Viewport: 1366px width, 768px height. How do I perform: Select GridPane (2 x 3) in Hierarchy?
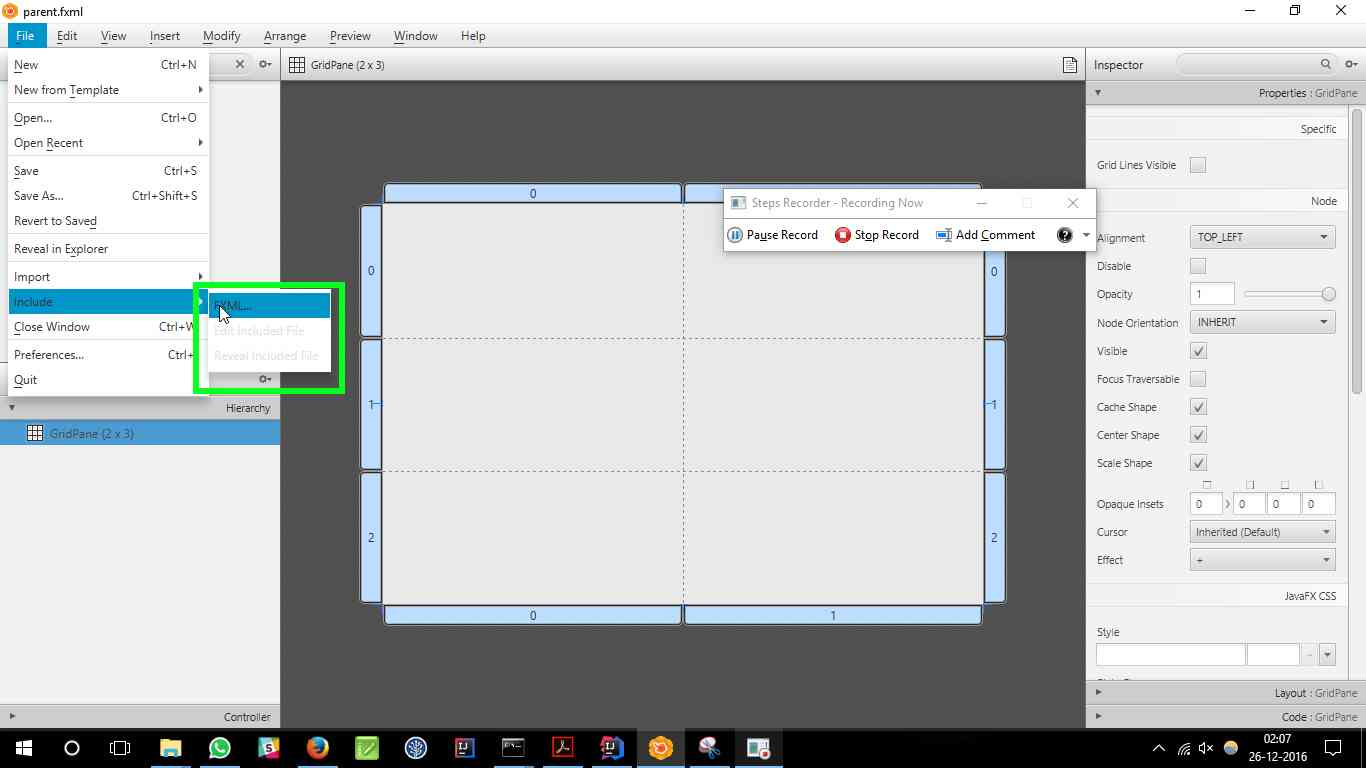pos(140,433)
